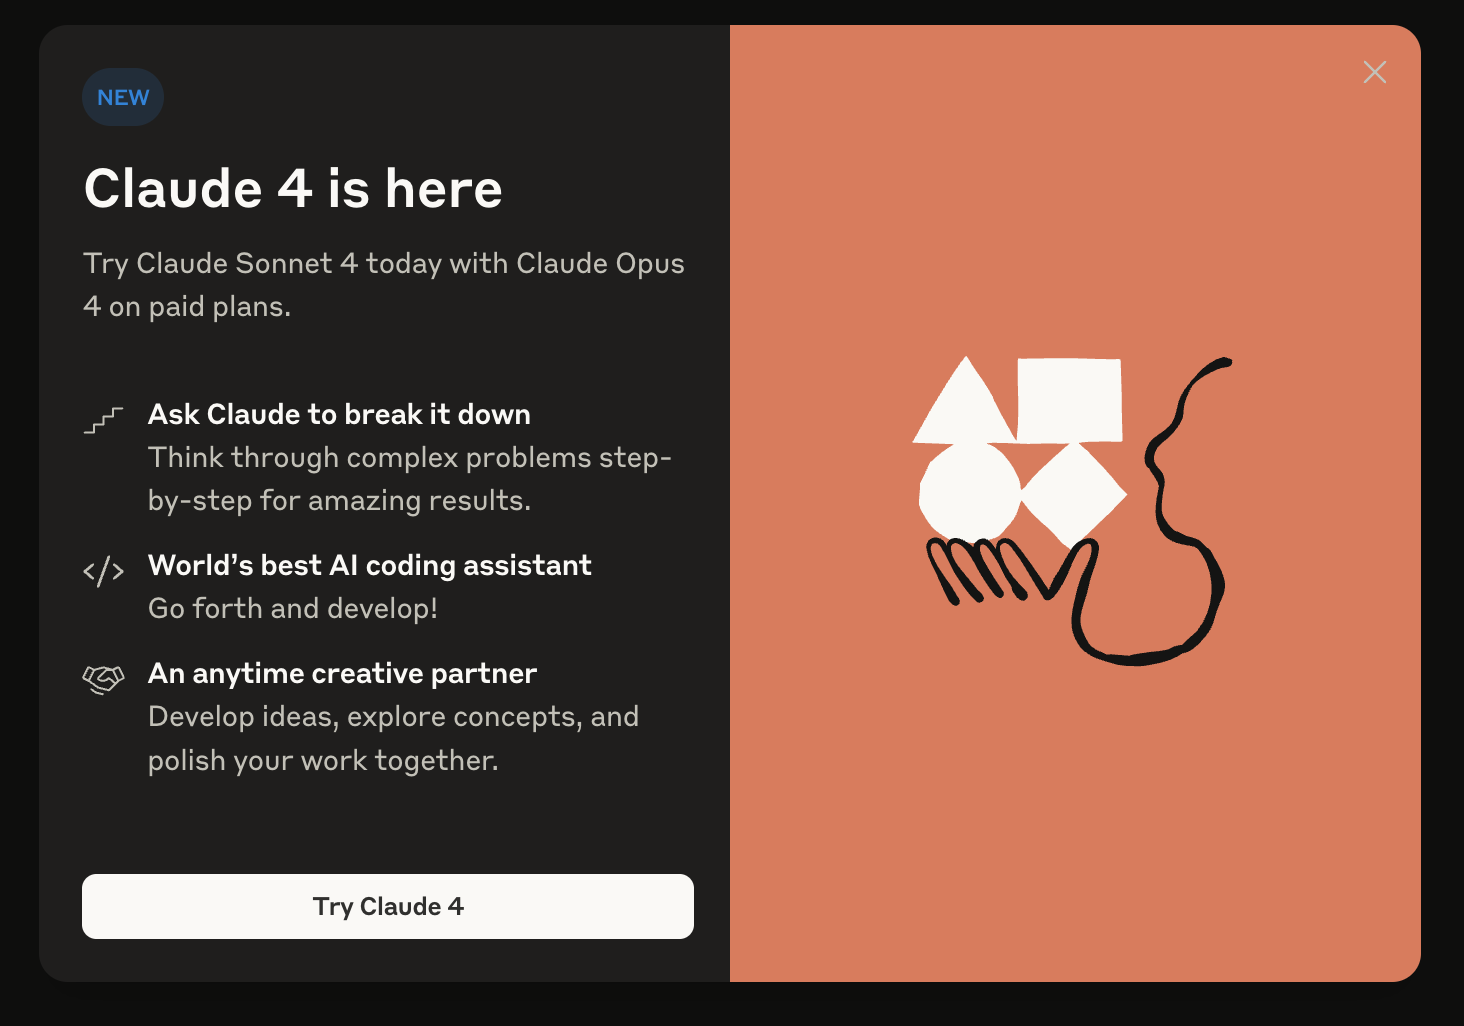
Task: Click the staircase step-by-step icon
Action: pyautogui.click(x=103, y=419)
